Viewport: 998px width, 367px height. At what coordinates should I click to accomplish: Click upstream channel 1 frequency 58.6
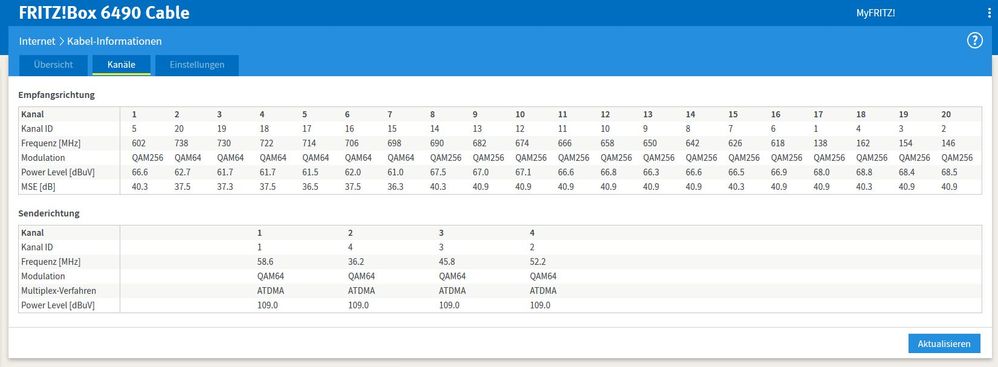(x=264, y=261)
